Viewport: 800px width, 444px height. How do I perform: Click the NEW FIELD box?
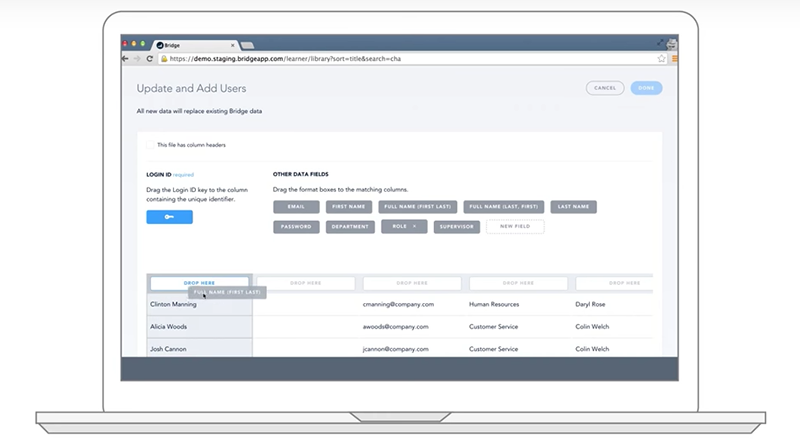(x=515, y=227)
